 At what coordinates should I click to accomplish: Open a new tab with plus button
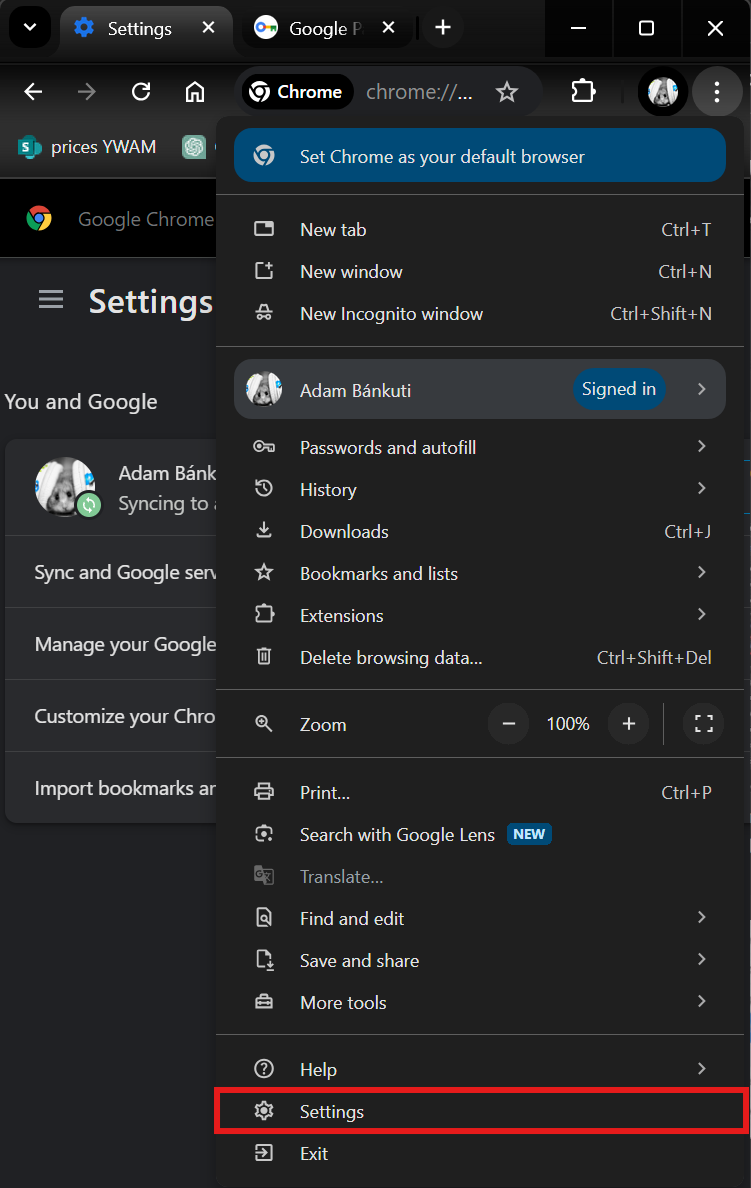pos(443,28)
